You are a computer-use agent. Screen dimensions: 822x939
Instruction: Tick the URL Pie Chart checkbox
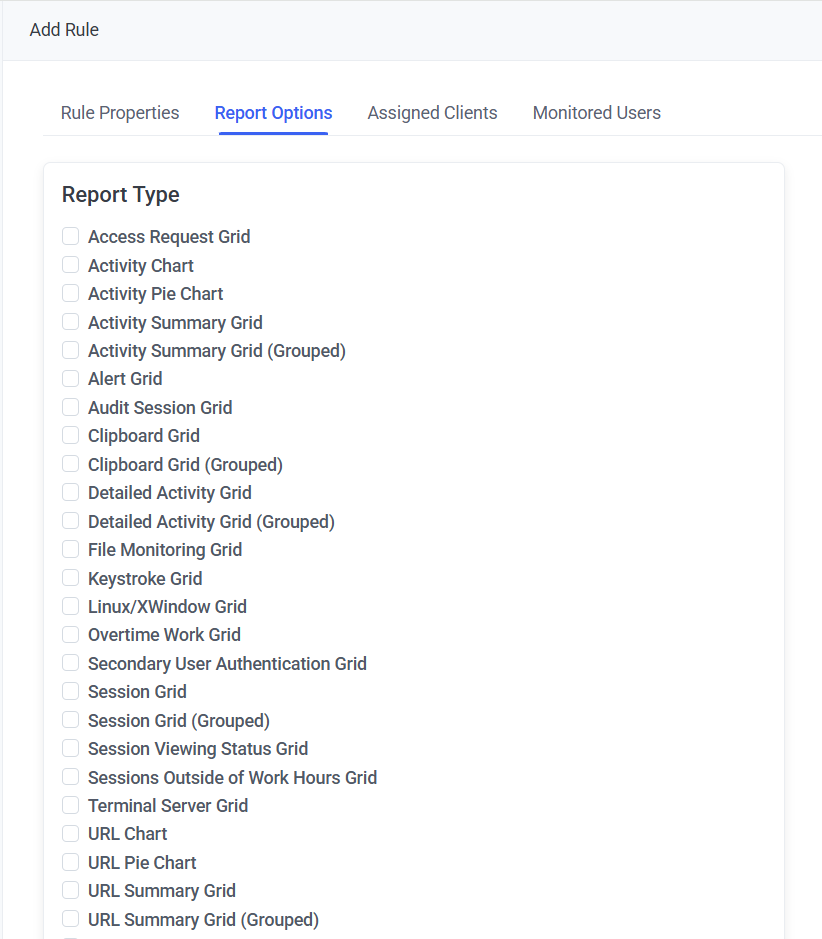(x=71, y=863)
